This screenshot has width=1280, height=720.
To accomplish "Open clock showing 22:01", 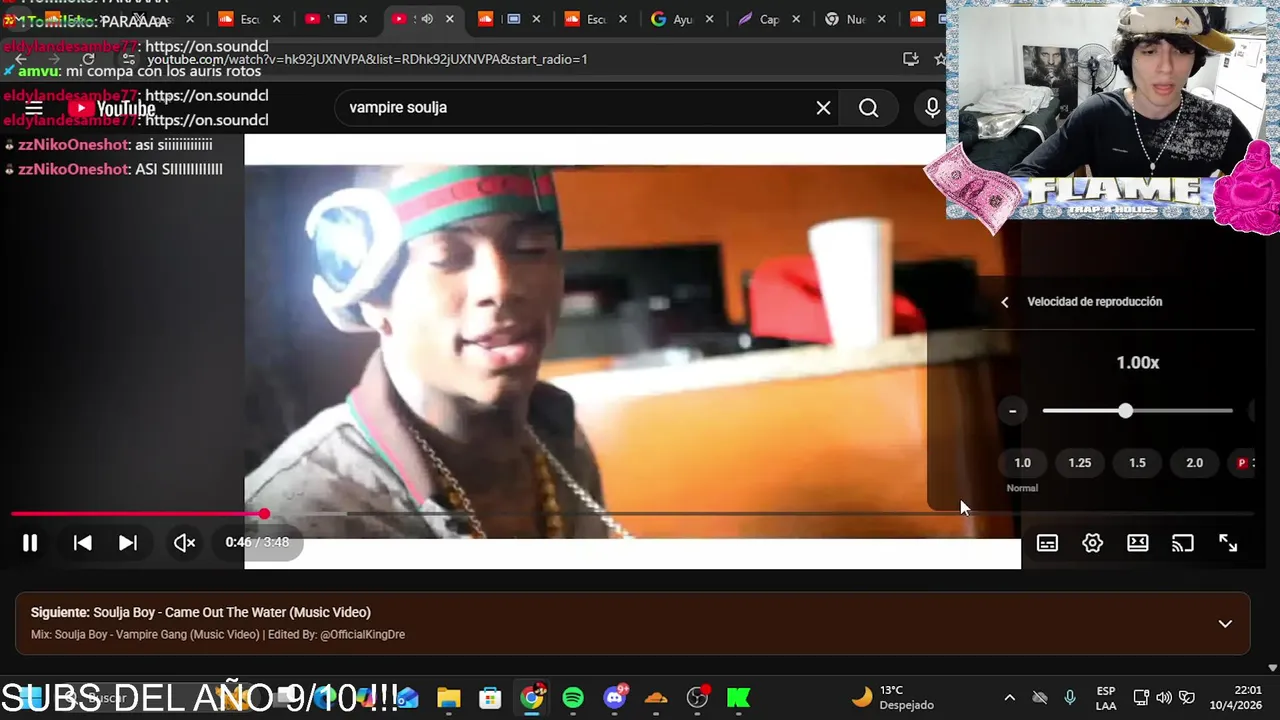I will 1236,698.
